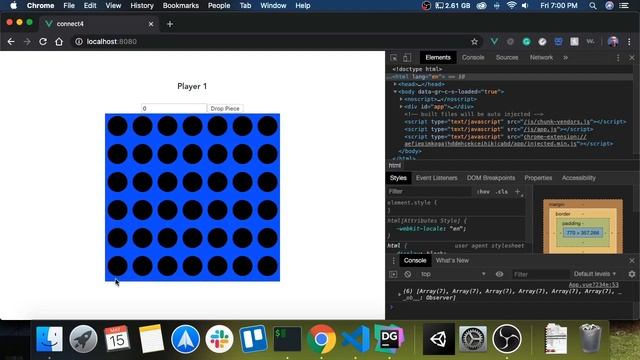640x360 pixels.
Task: Switch to the DevTools Console tab
Action: click(473, 58)
